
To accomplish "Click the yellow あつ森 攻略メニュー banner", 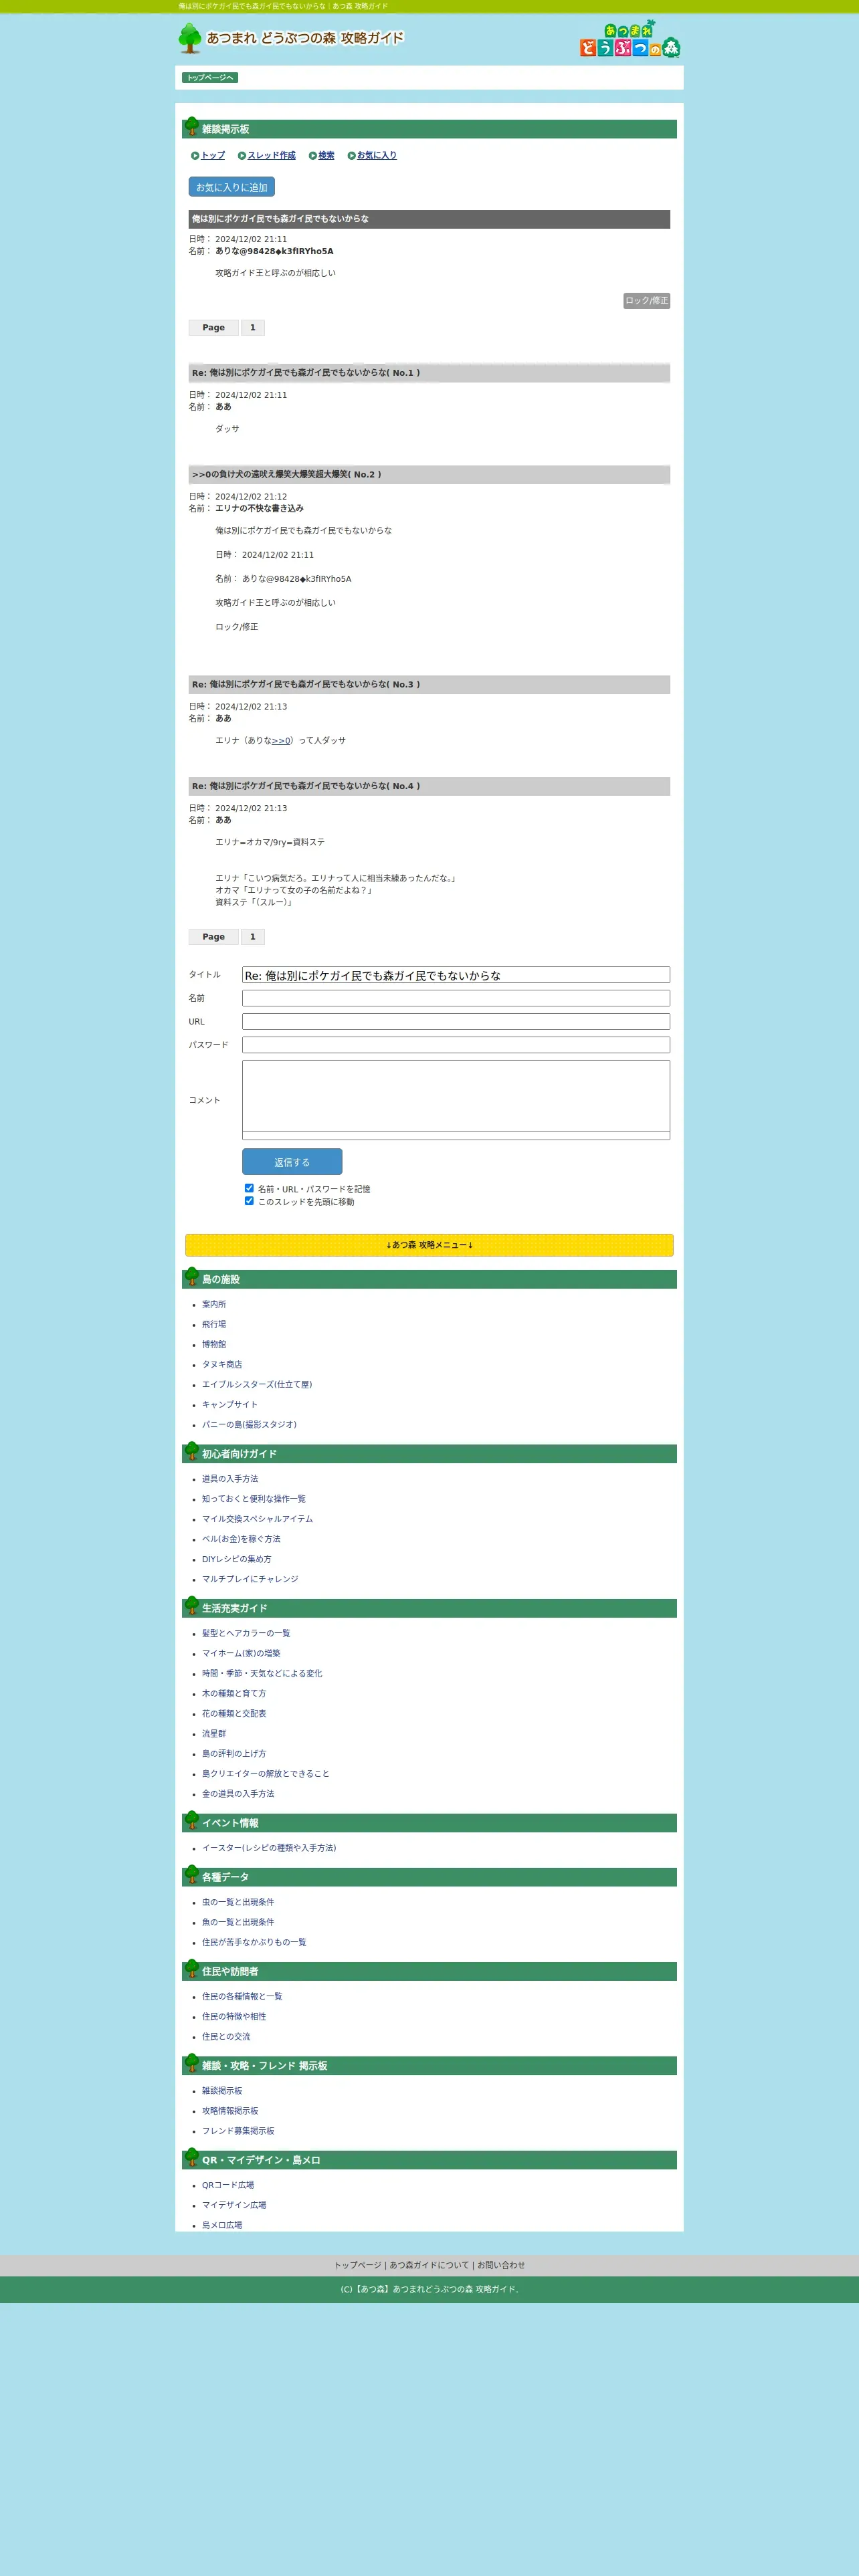I will [429, 1245].
